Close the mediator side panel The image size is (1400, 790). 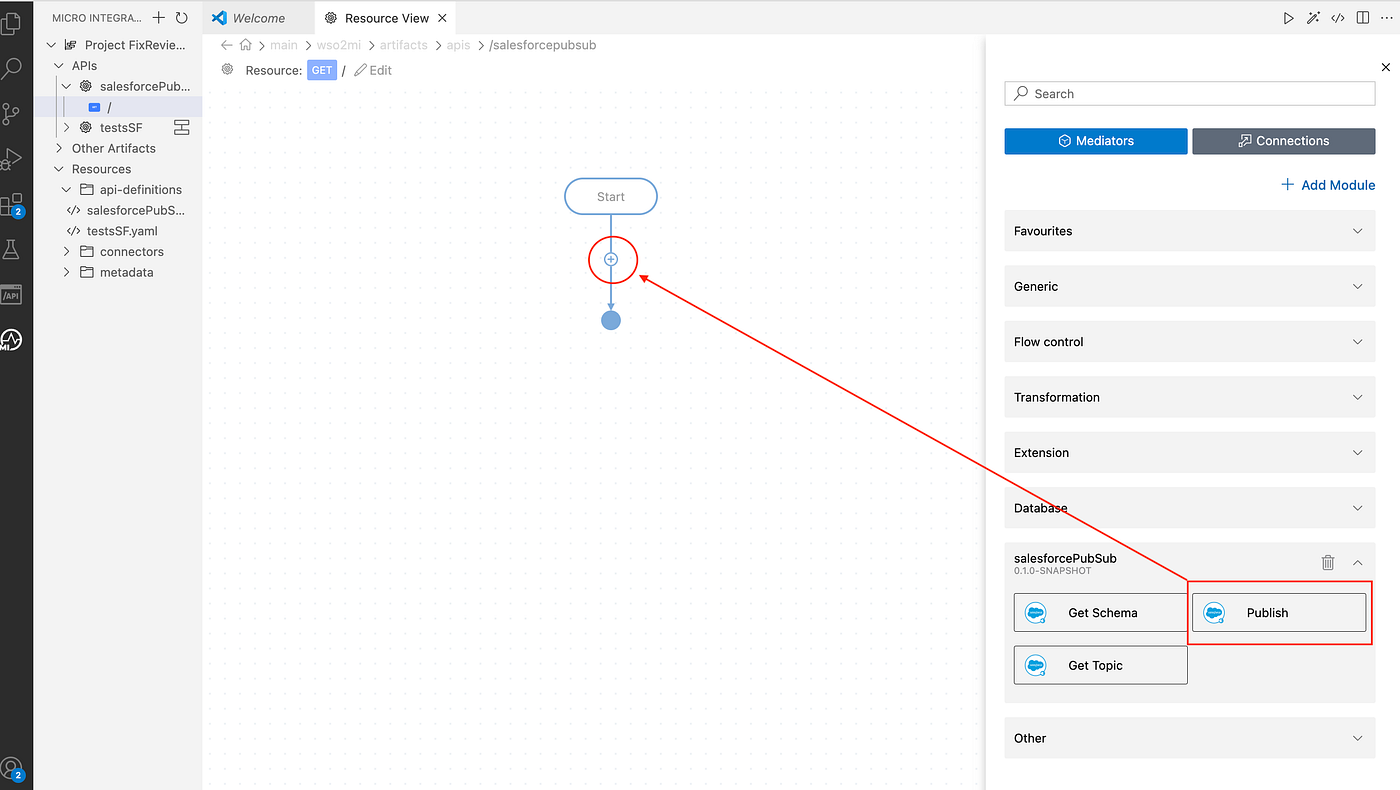[x=1385, y=67]
